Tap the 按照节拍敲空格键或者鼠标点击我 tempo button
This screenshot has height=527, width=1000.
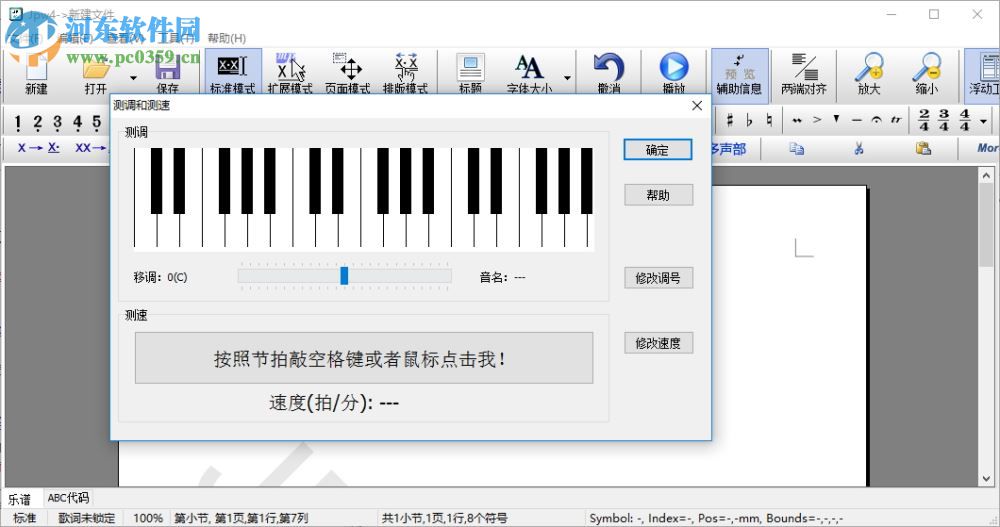[x=364, y=358]
